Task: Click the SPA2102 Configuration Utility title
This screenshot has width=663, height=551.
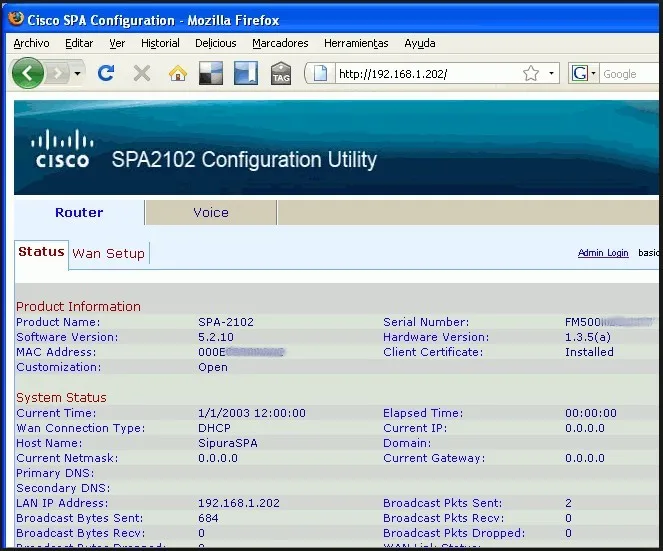Action: pyautogui.click(x=244, y=160)
